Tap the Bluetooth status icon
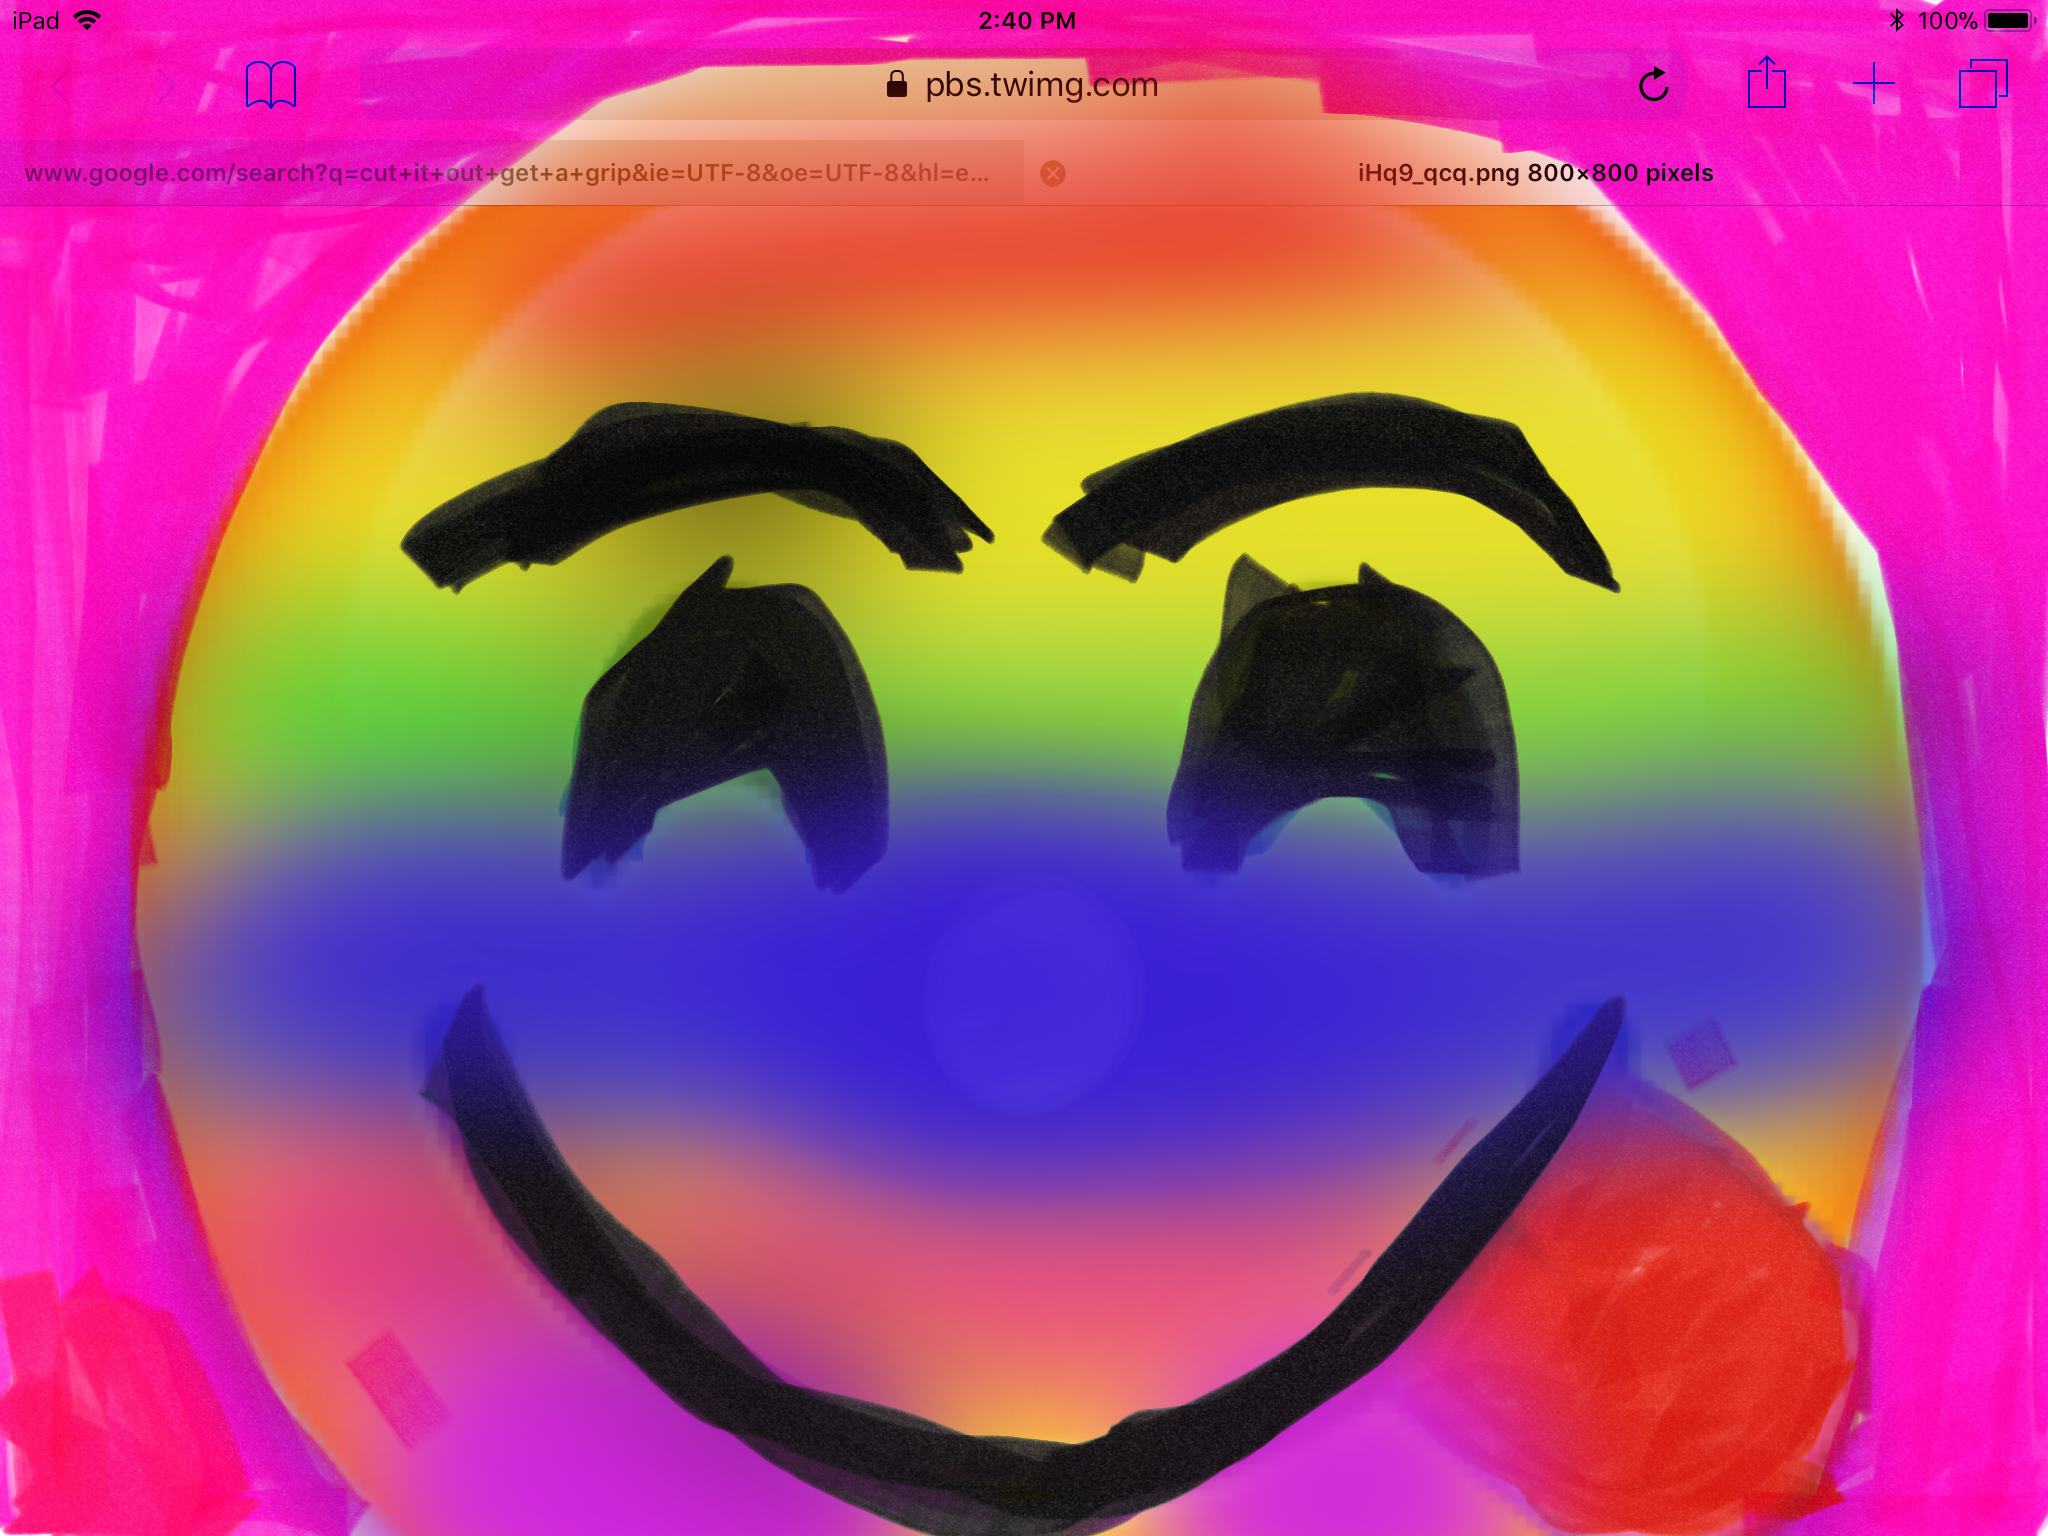Viewport: 2048px width, 1536px height. pyautogui.click(x=1896, y=20)
